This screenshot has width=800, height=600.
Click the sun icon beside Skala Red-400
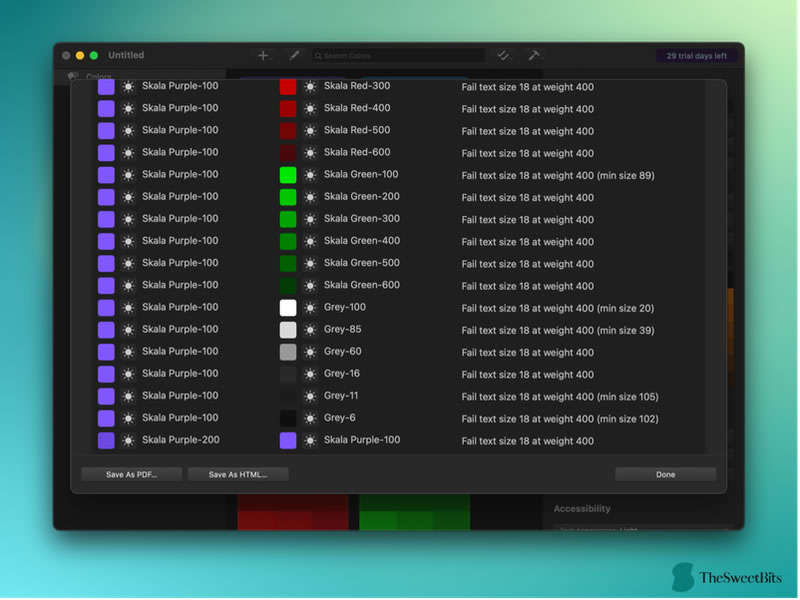point(310,109)
